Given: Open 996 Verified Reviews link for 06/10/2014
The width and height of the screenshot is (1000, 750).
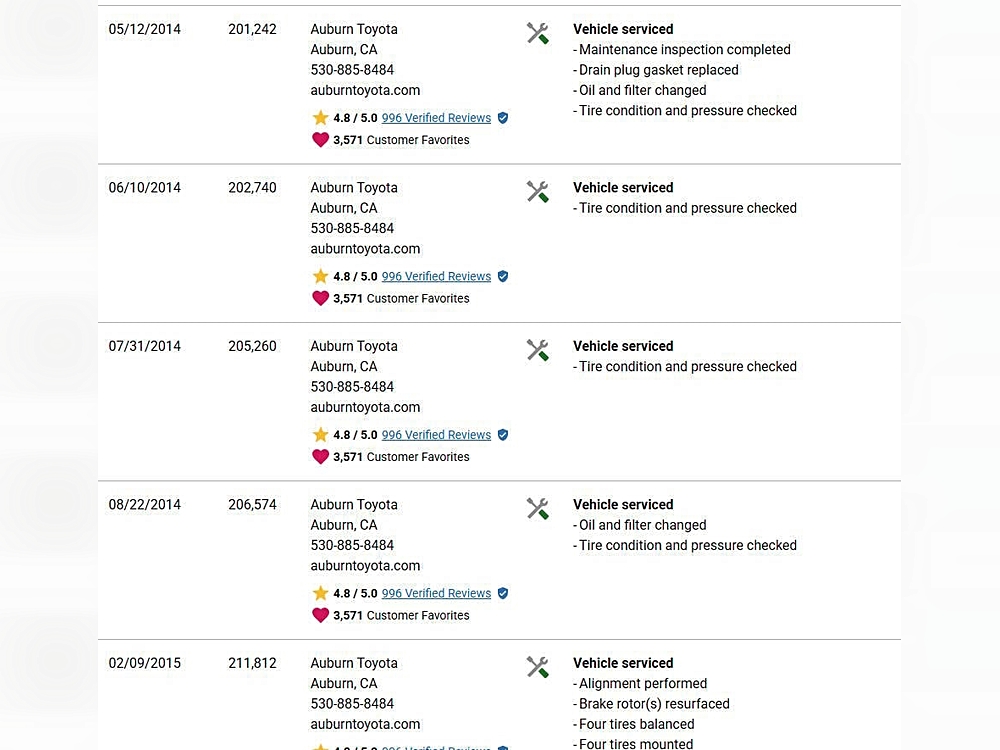Looking at the screenshot, I should point(436,276).
